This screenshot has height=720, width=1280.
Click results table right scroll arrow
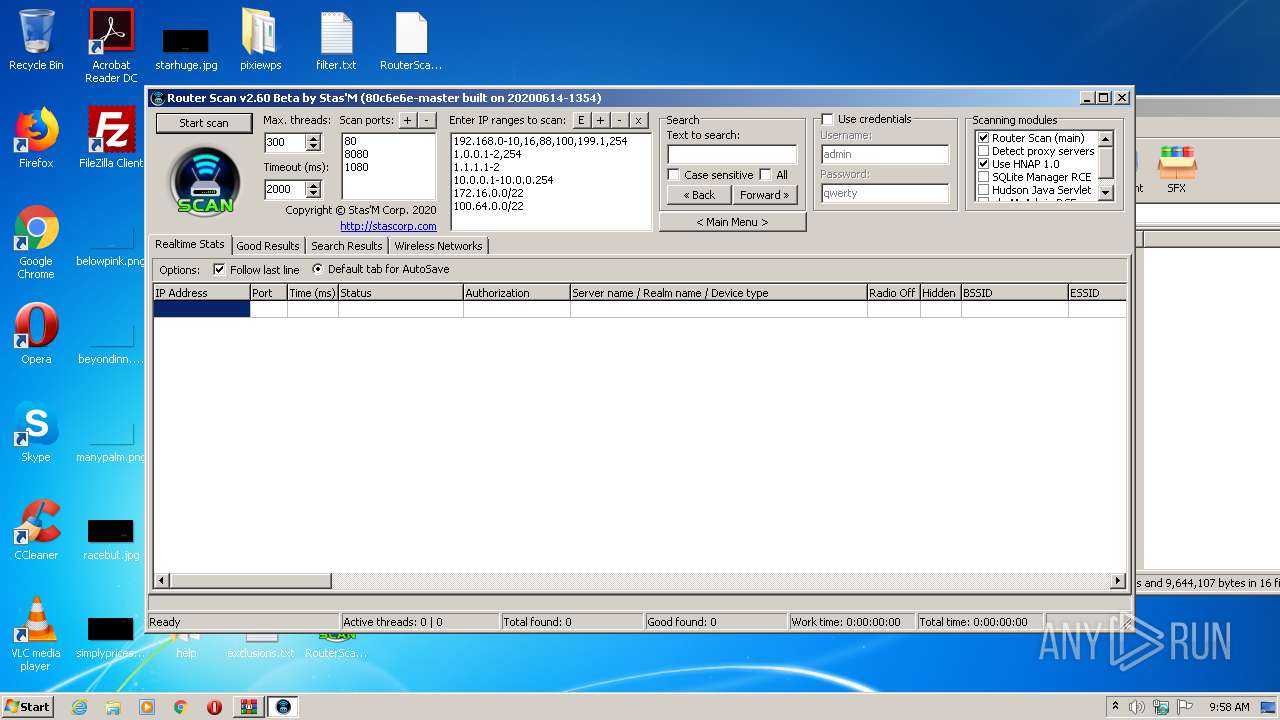(x=1118, y=580)
